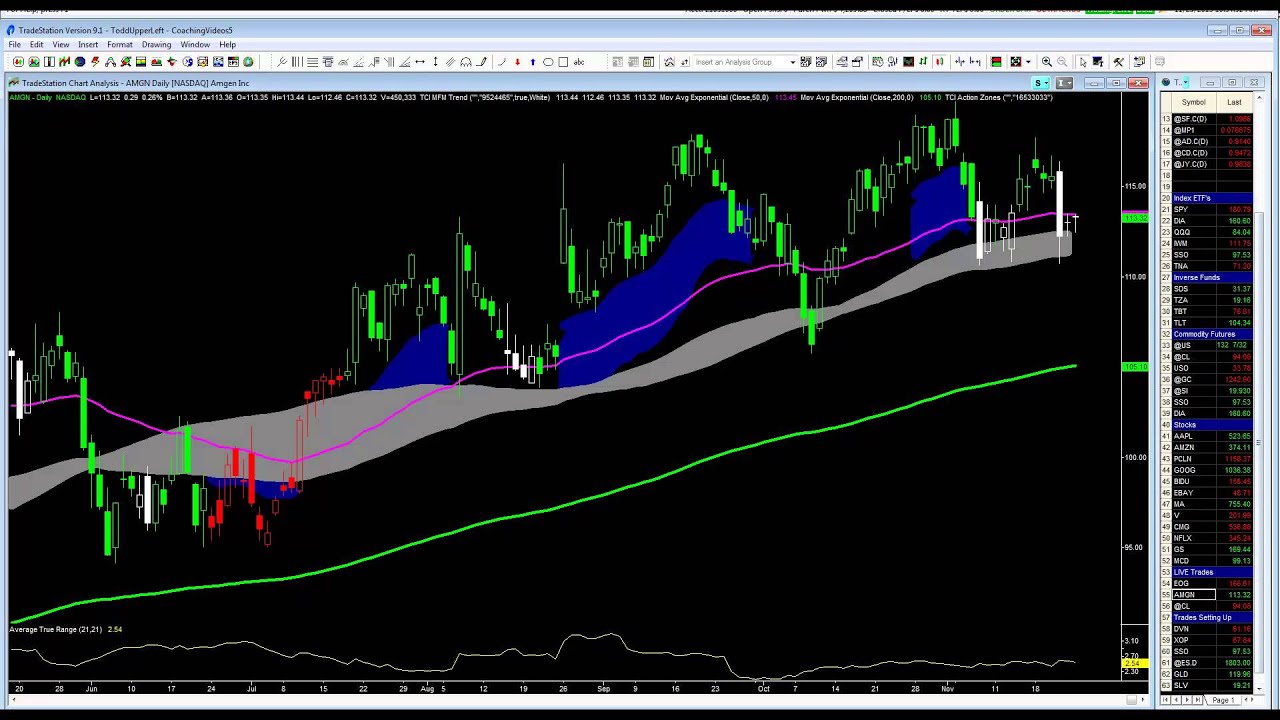Open the cyan S dropdown button on chart
This screenshot has height=720, width=1280.
[x=1041, y=83]
